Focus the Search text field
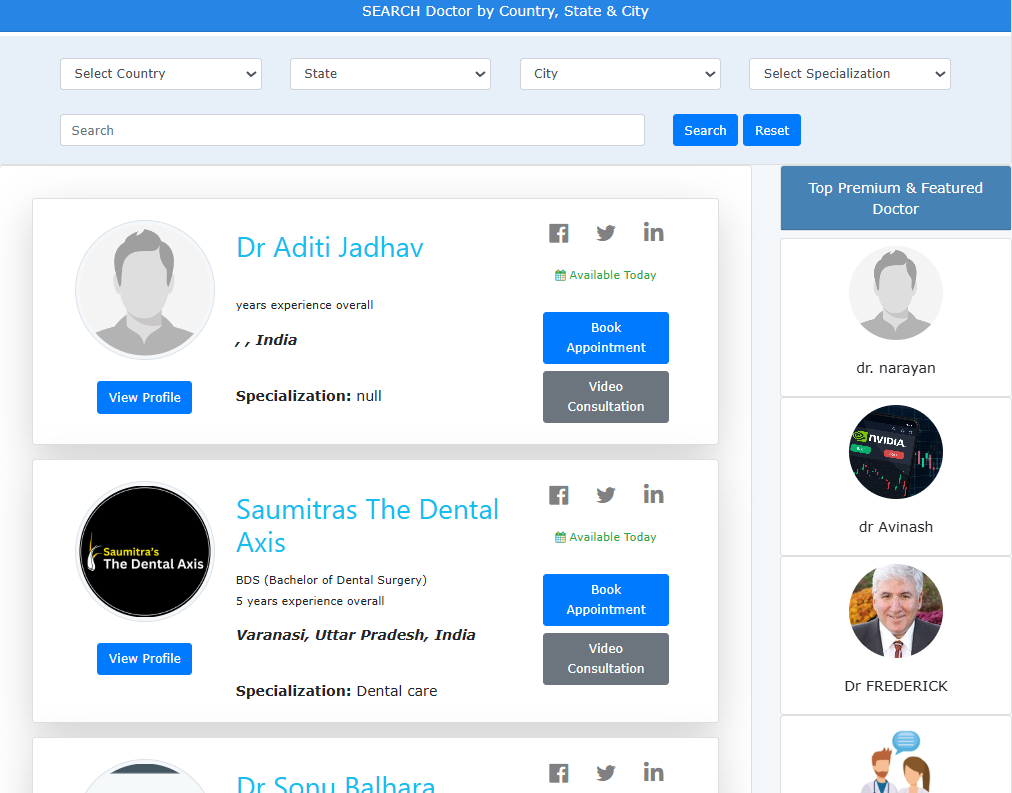The height and width of the screenshot is (793, 1012). 352,130
